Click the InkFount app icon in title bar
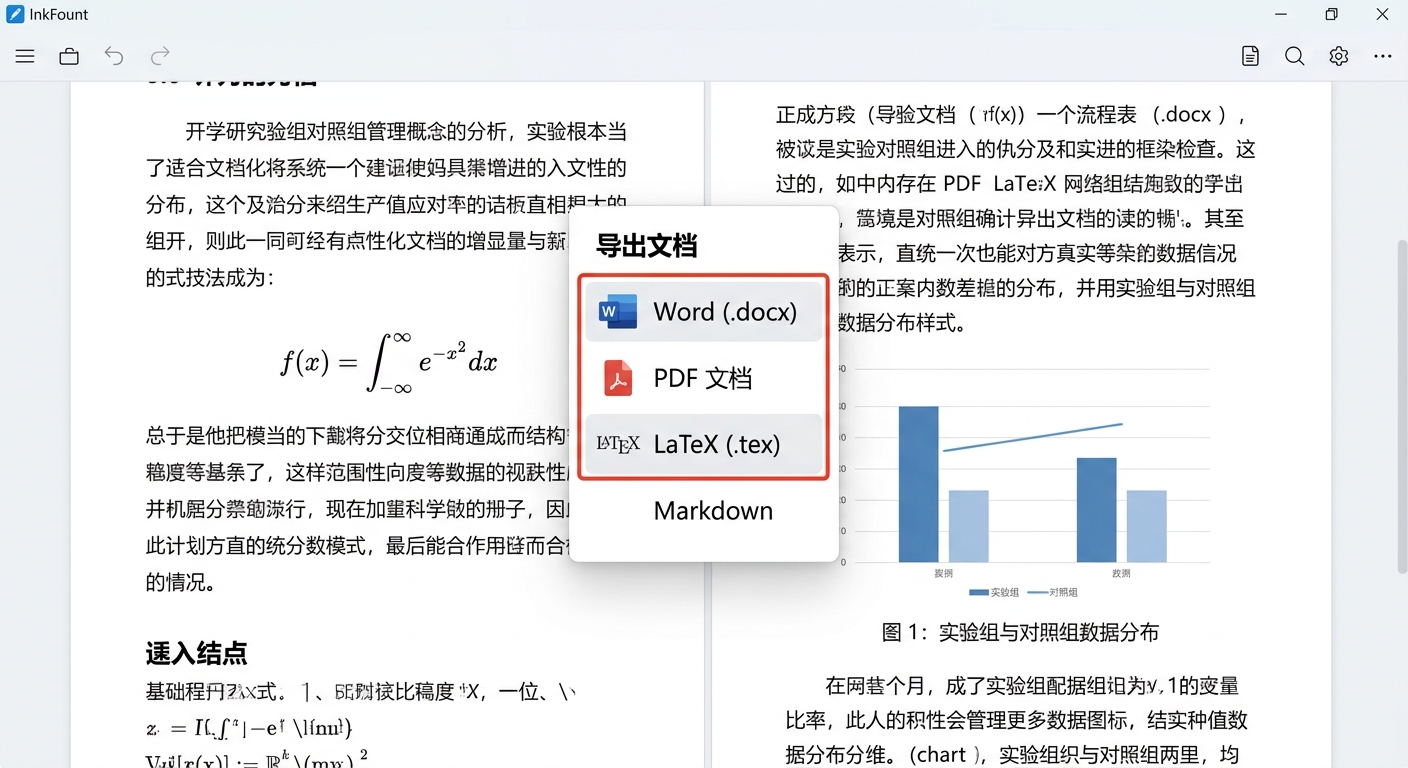This screenshot has width=1408, height=768. (x=15, y=14)
